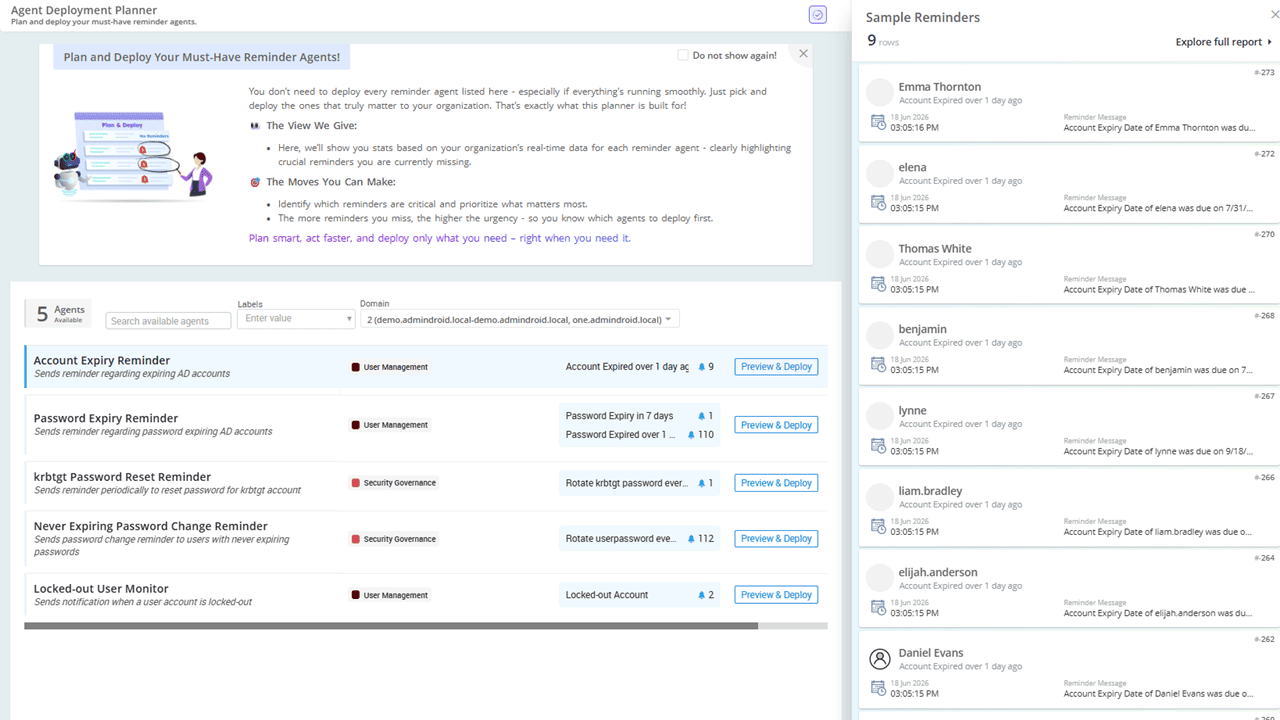Select the krbtgt Password Reset Reminder agent
This screenshot has height=720, width=1280.
click(426, 483)
